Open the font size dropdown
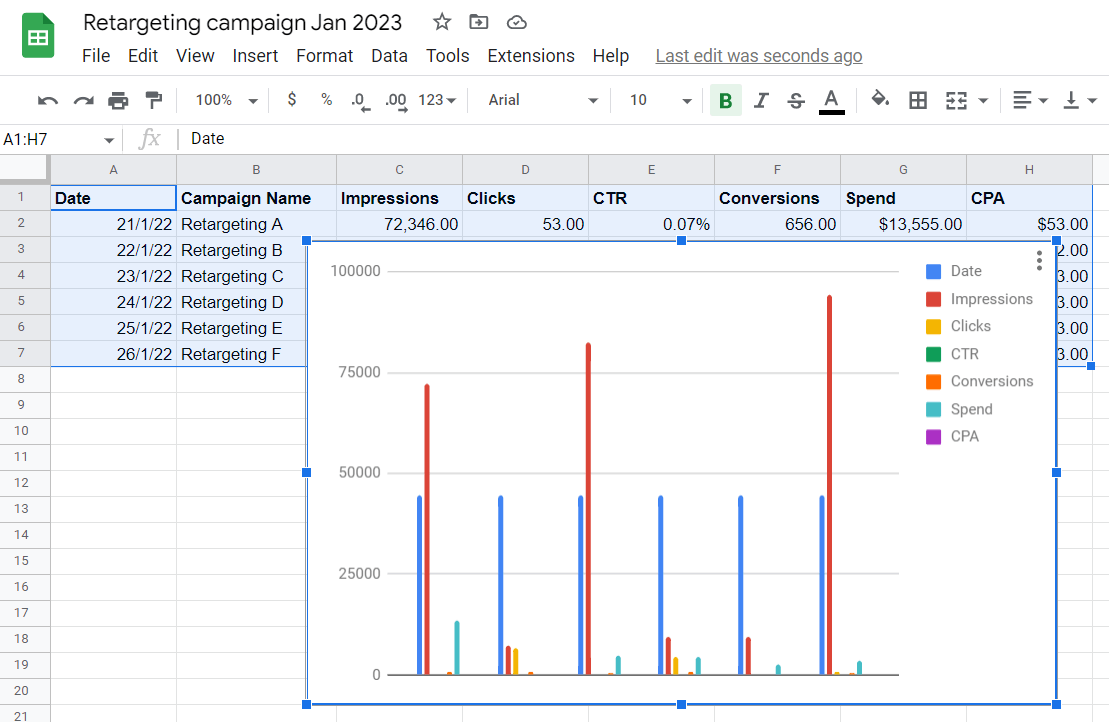This screenshot has width=1109, height=722. pos(660,100)
